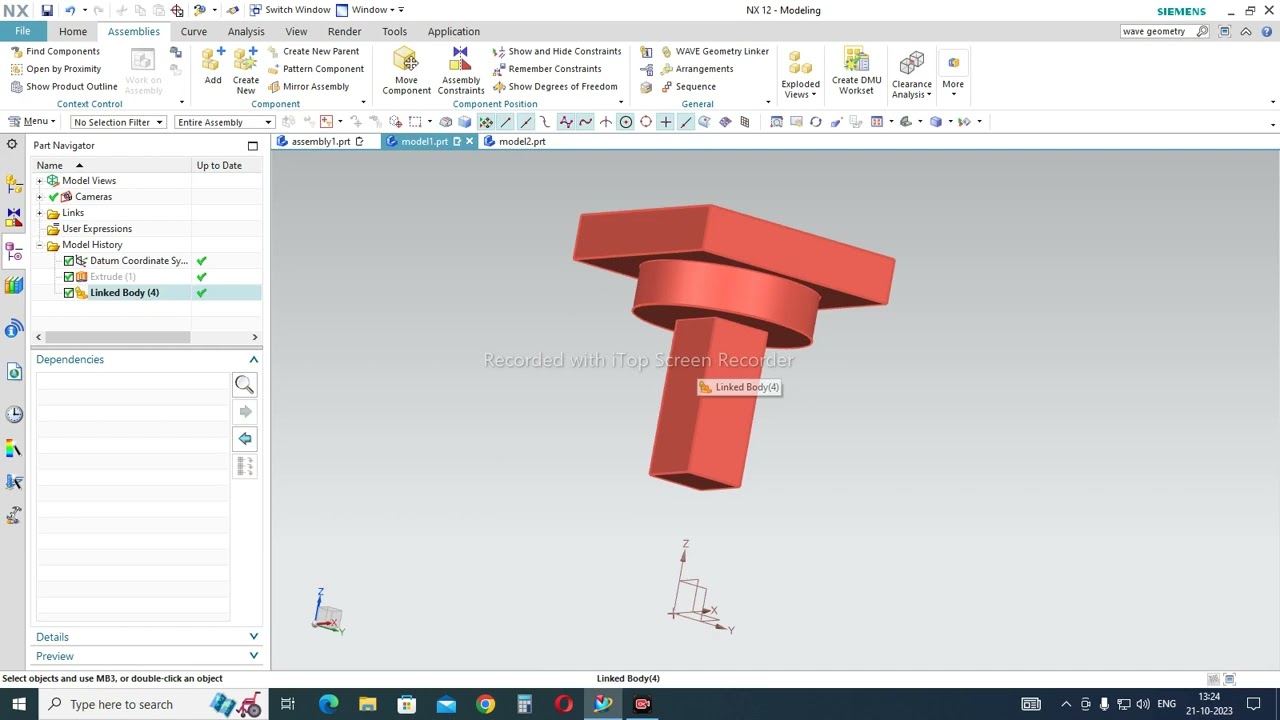Open the File menu
Image resolution: width=1280 pixels, height=720 pixels.
click(22, 31)
